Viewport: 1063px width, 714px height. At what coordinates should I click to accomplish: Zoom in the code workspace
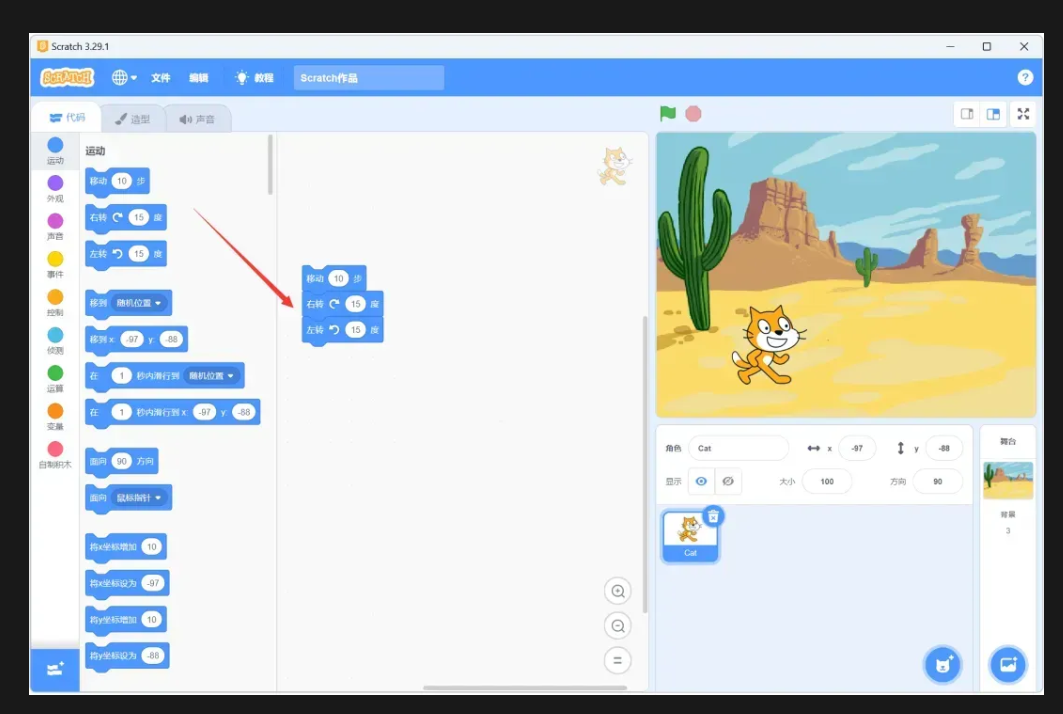[x=618, y=591]
